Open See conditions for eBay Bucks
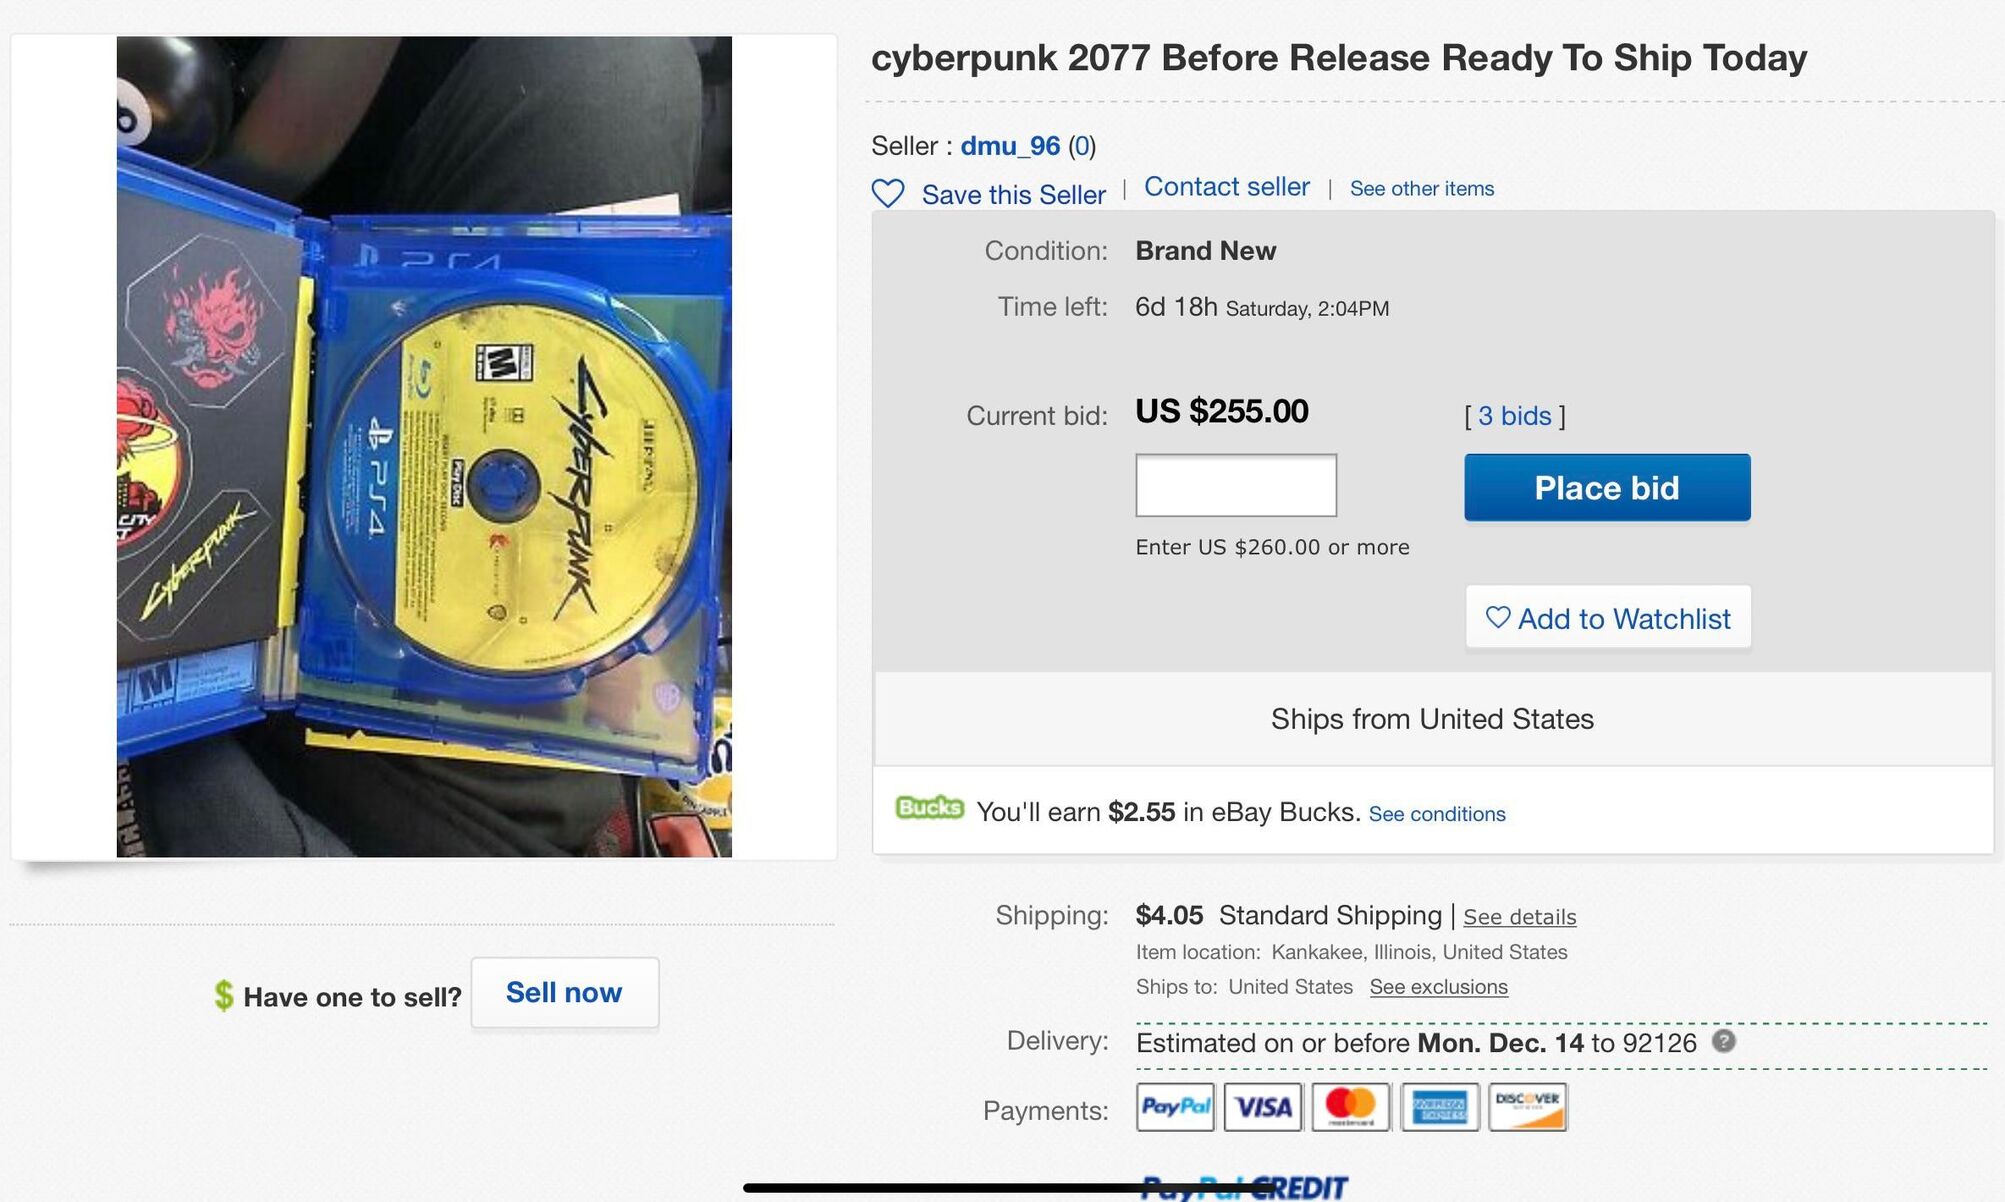The width and height of the screenshot is (2005, 1202). point(1436,814)
